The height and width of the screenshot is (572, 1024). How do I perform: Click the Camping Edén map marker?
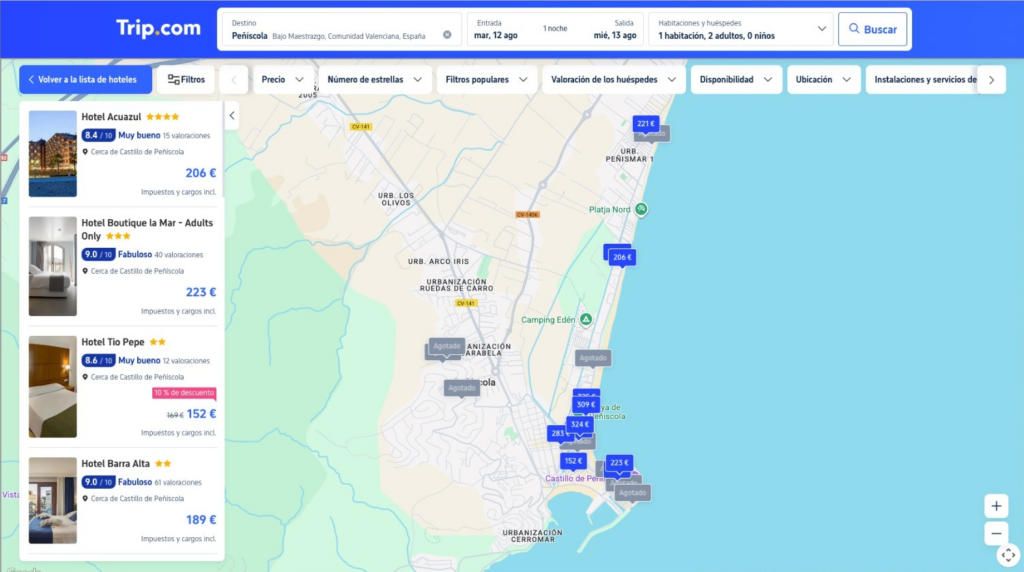pos(586,319)
